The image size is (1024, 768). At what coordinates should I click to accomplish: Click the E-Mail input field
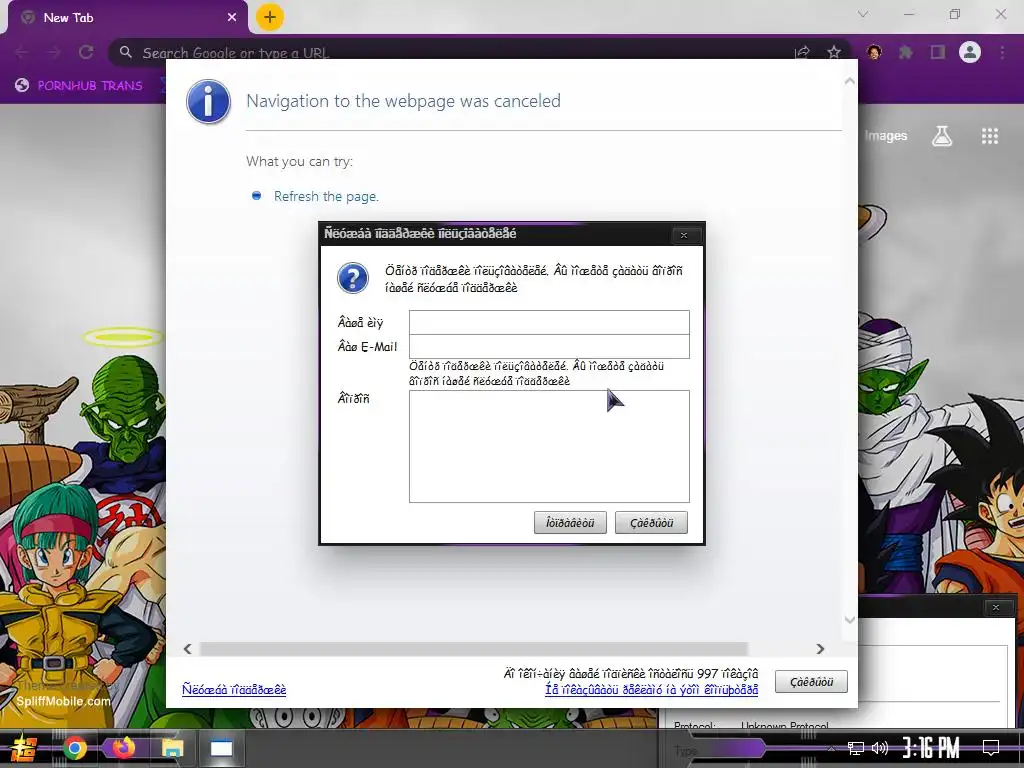pos(549,346)
